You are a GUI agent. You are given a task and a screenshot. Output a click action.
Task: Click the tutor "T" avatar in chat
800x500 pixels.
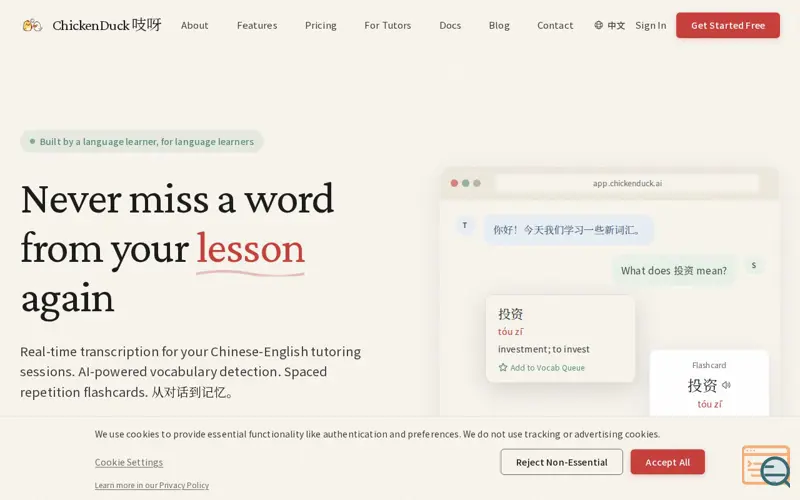coord(464,226)
